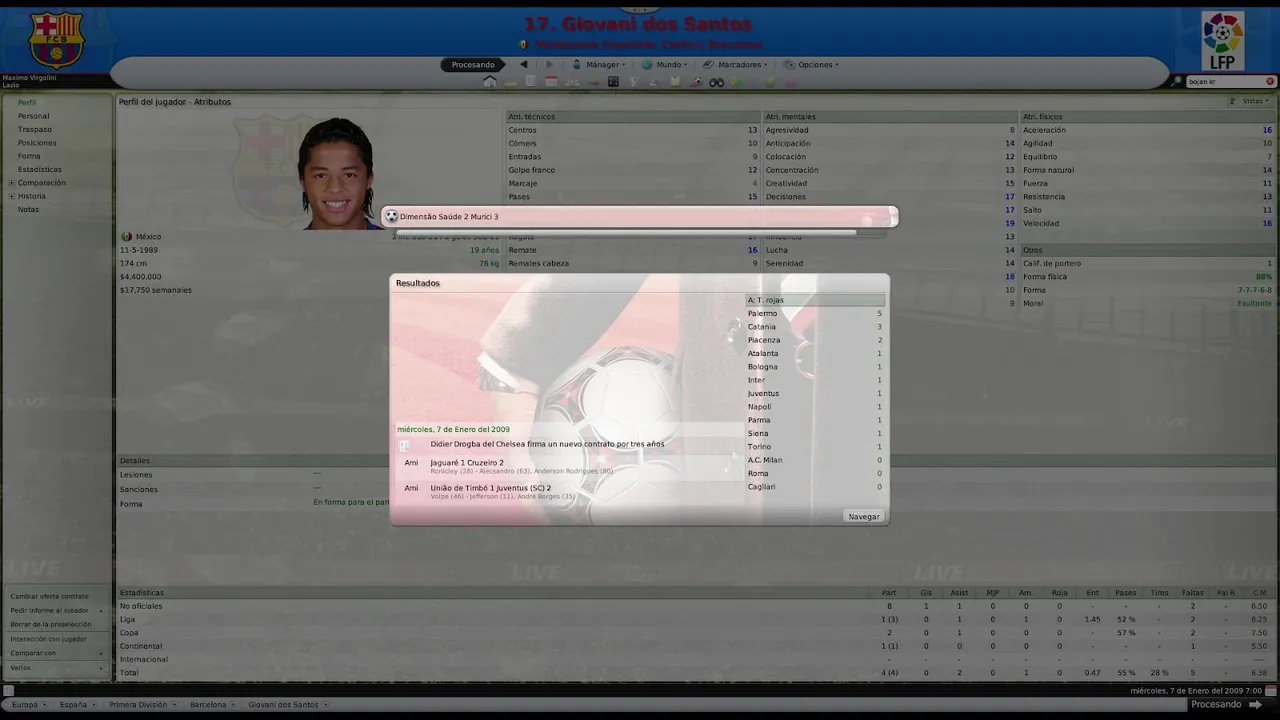Screen dimensions: 1280x720
Task: Select Estadísticas in the sidebar
Action: coord(39,169)
